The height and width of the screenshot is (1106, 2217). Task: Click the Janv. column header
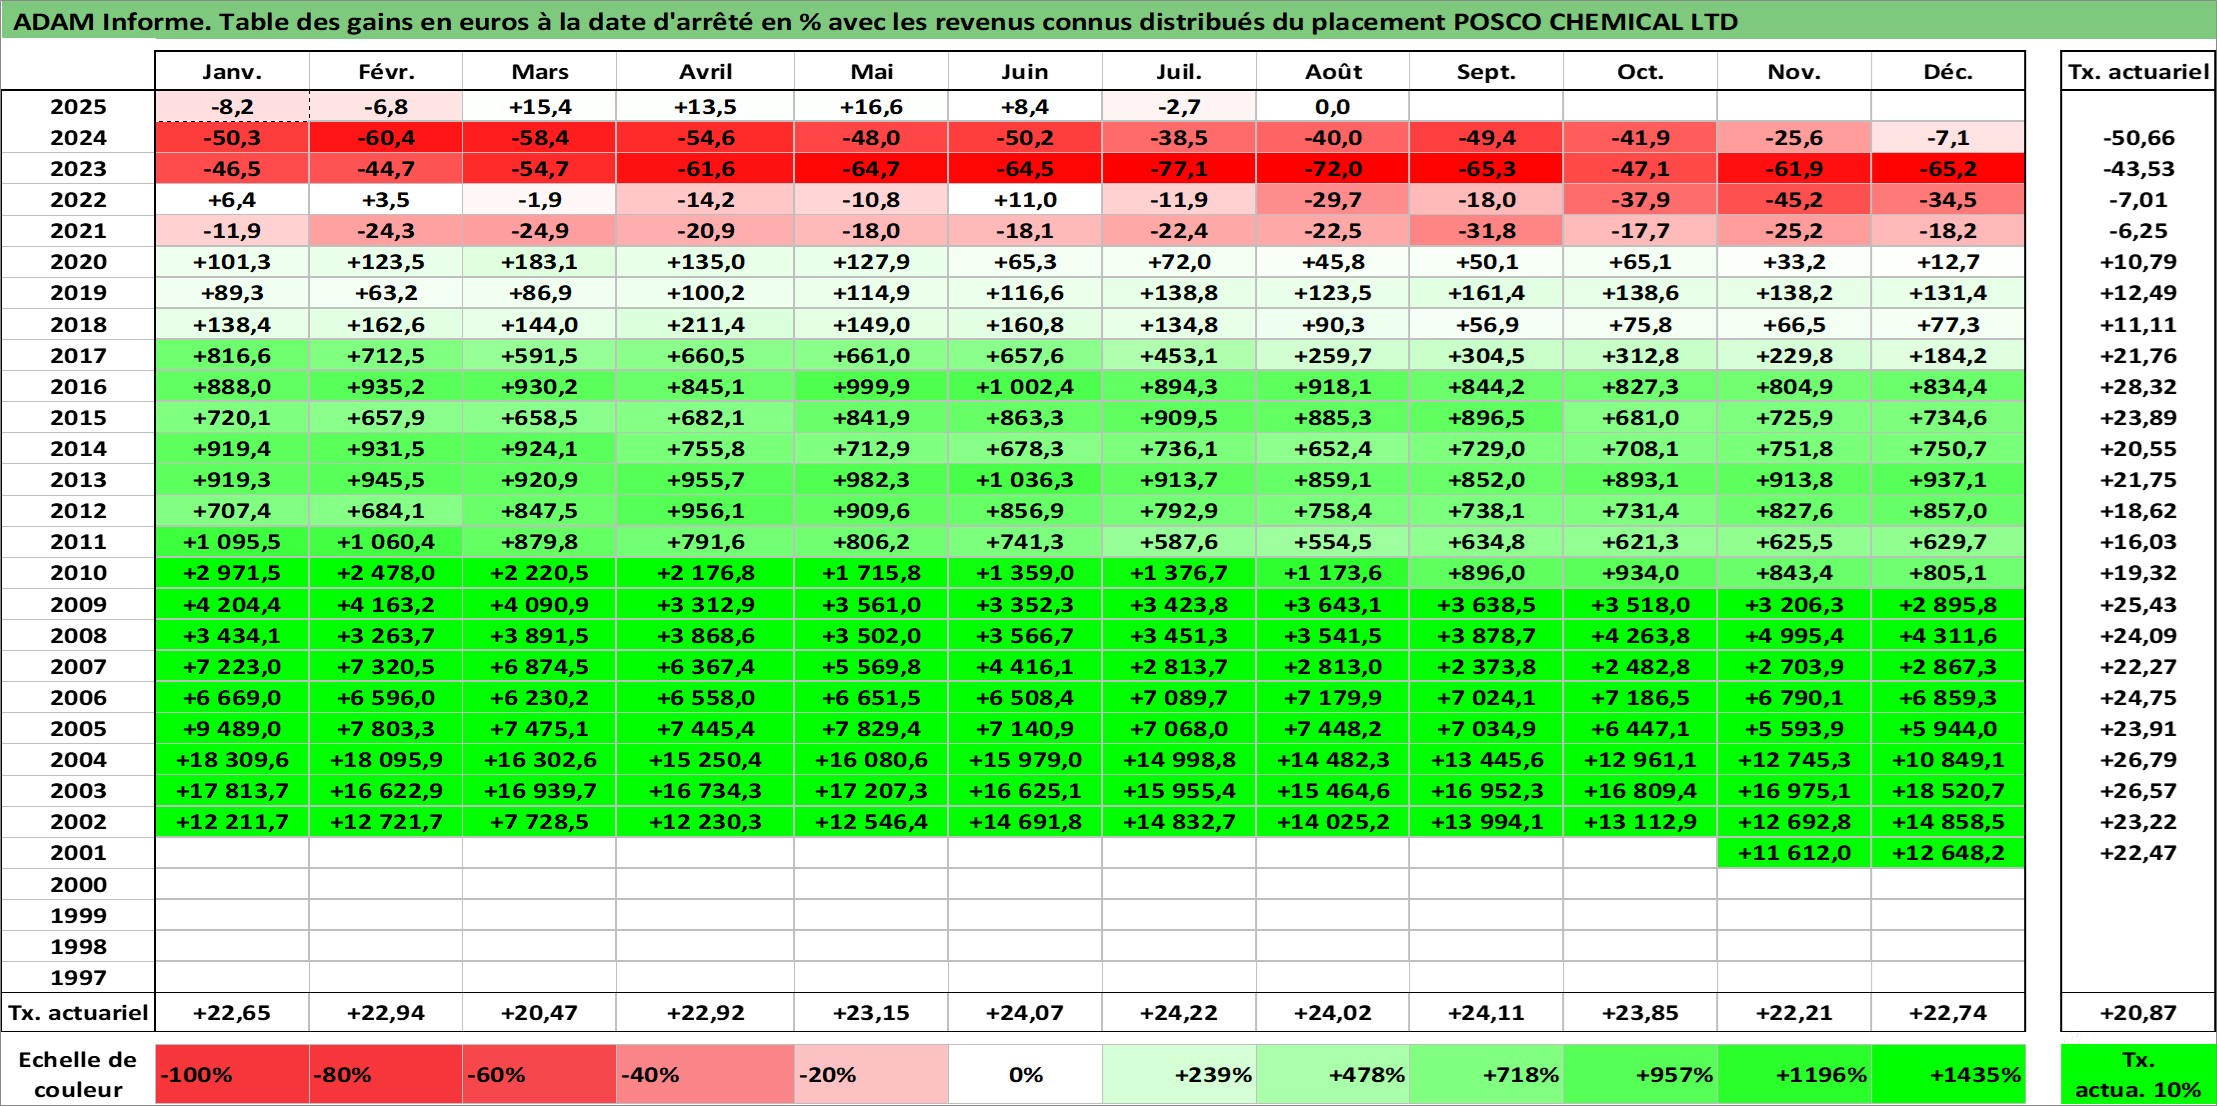[232, 71]
